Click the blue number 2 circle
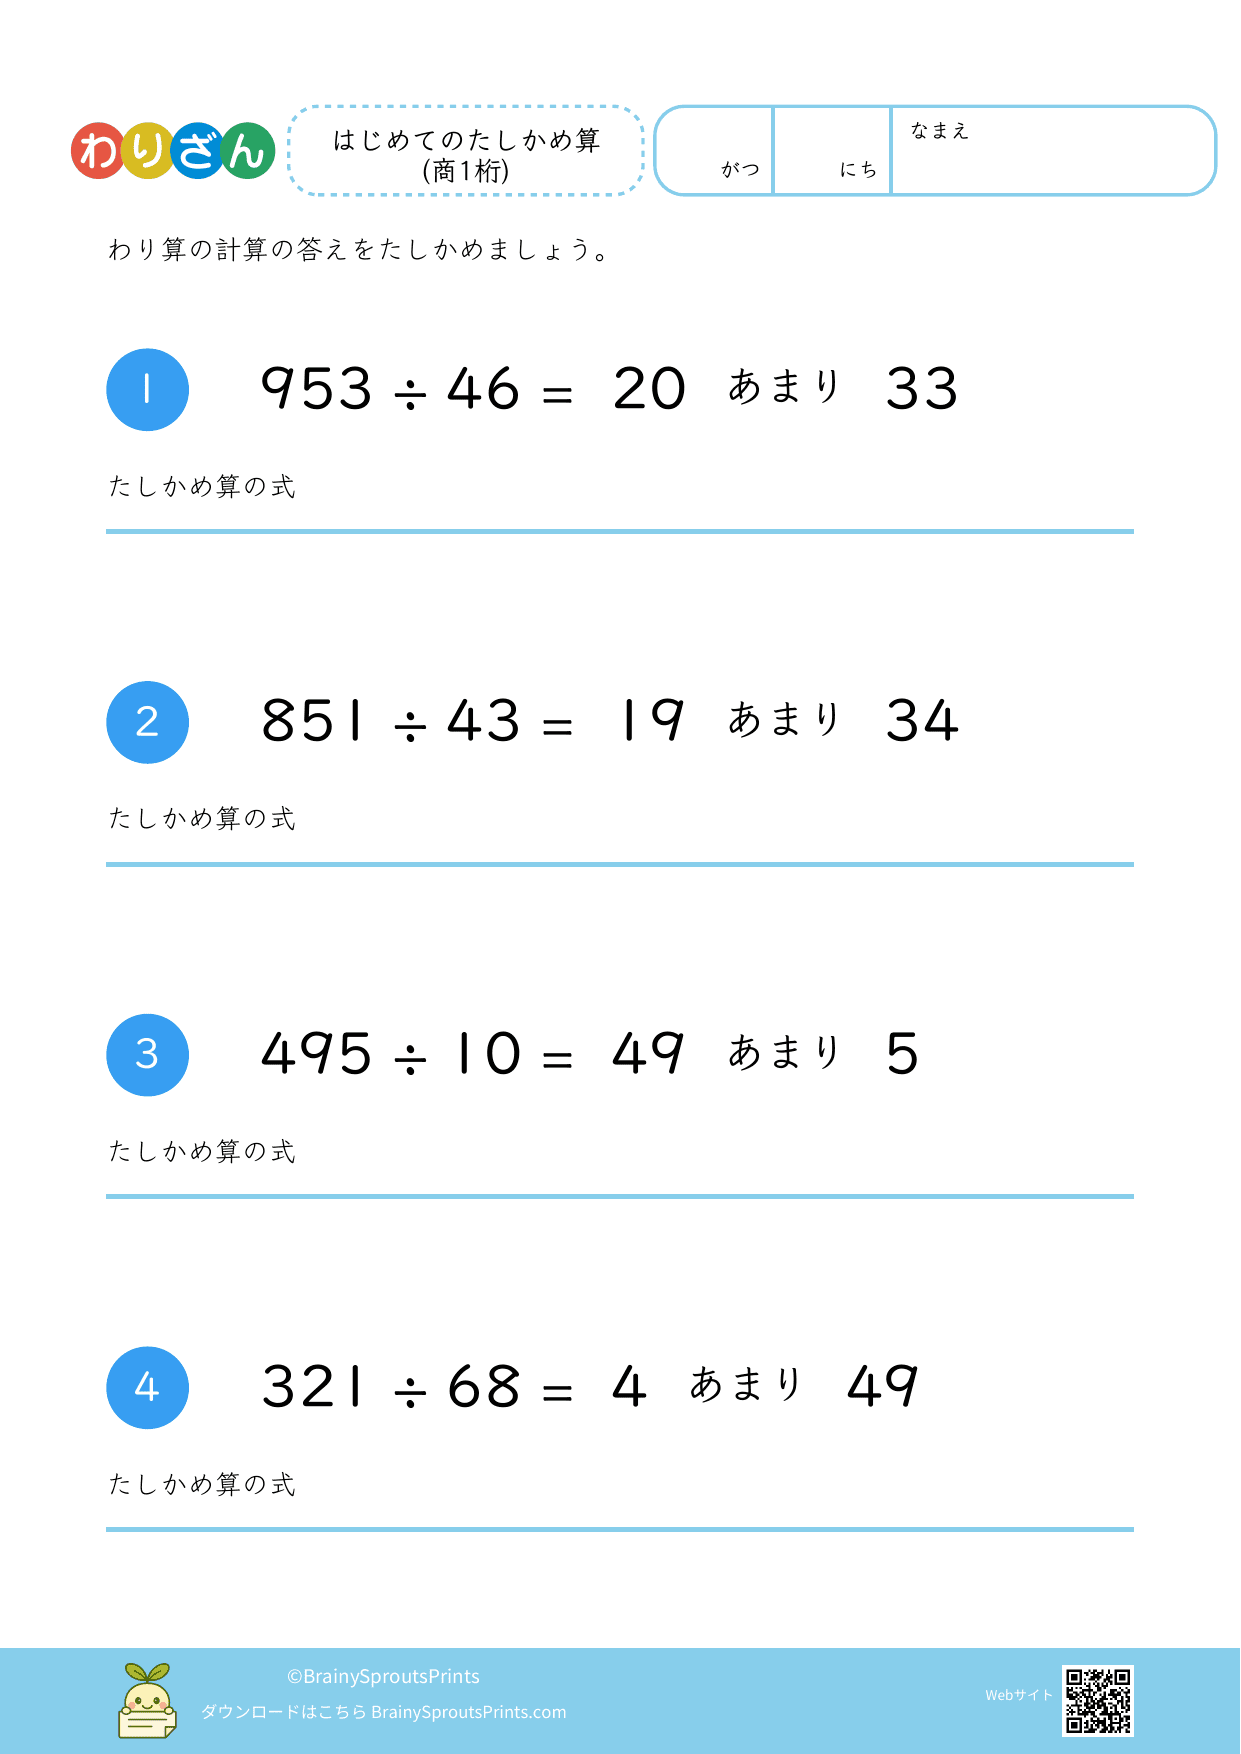This screenshot has height=1754, width=1241. (x=148, y=722)
